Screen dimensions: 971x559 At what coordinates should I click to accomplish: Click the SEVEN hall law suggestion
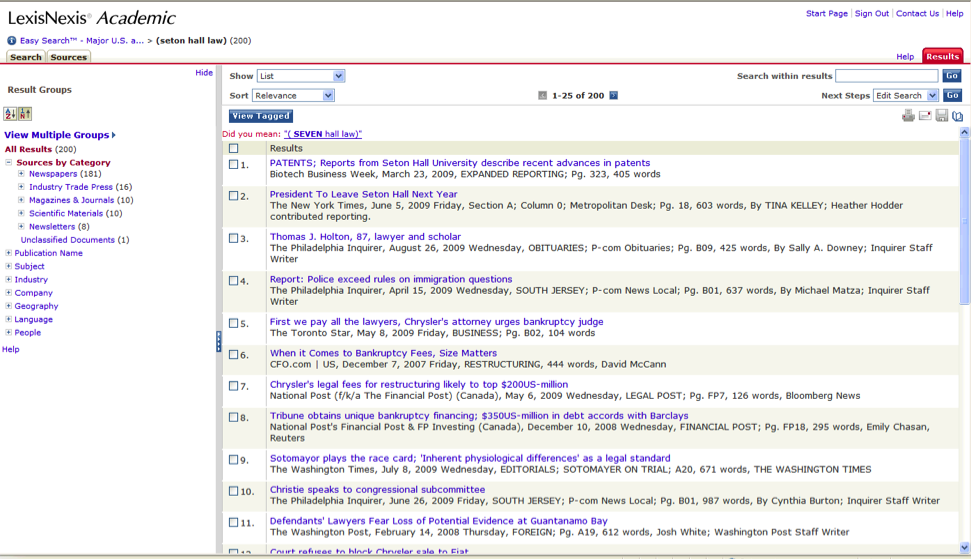click(x=323, y=134)
